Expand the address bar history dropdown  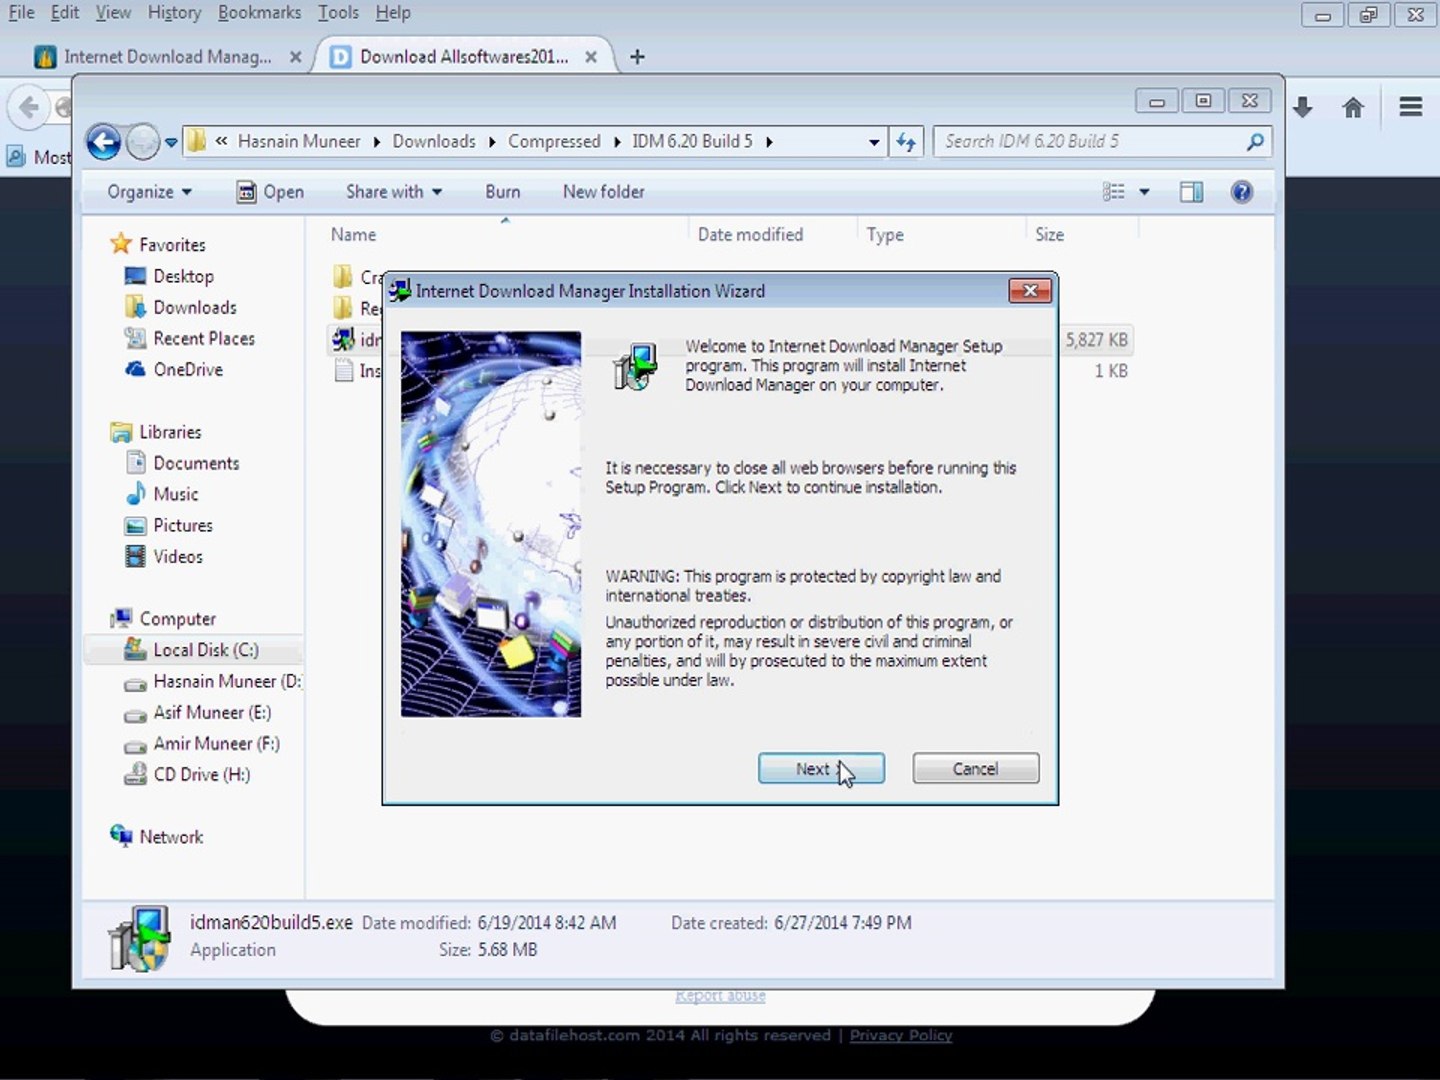tap(874, 142)
